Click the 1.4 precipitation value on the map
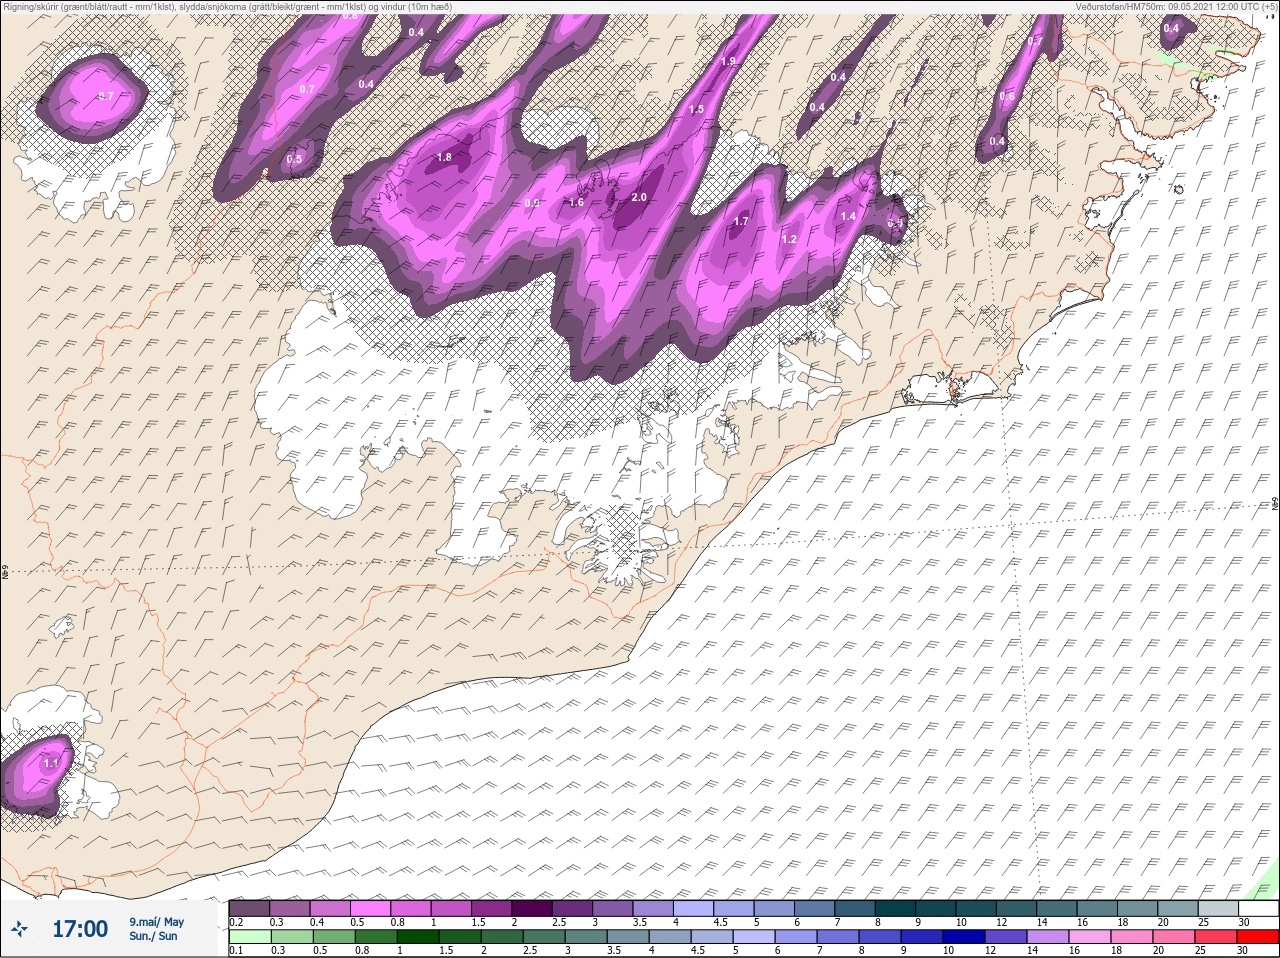Viewport: 1280px width, 958px height. pos(848,217)
